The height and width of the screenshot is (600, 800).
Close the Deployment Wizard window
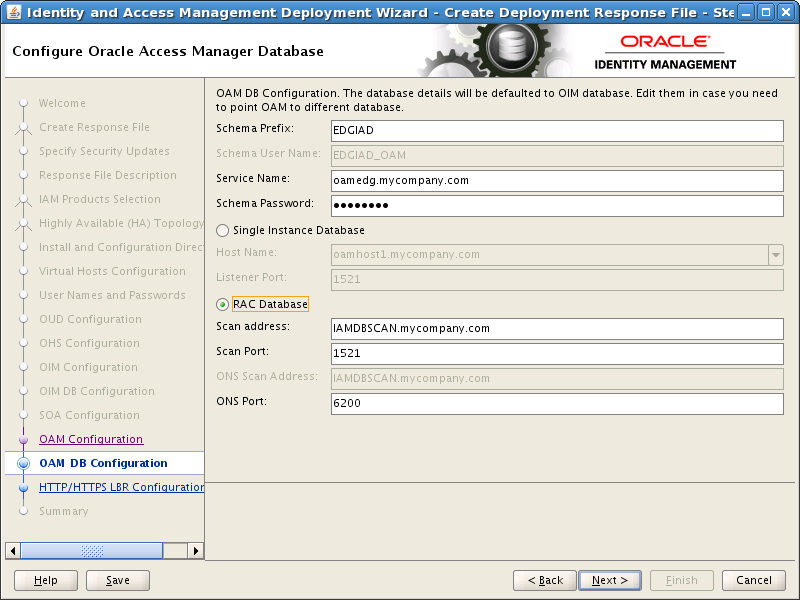point(786,12)
